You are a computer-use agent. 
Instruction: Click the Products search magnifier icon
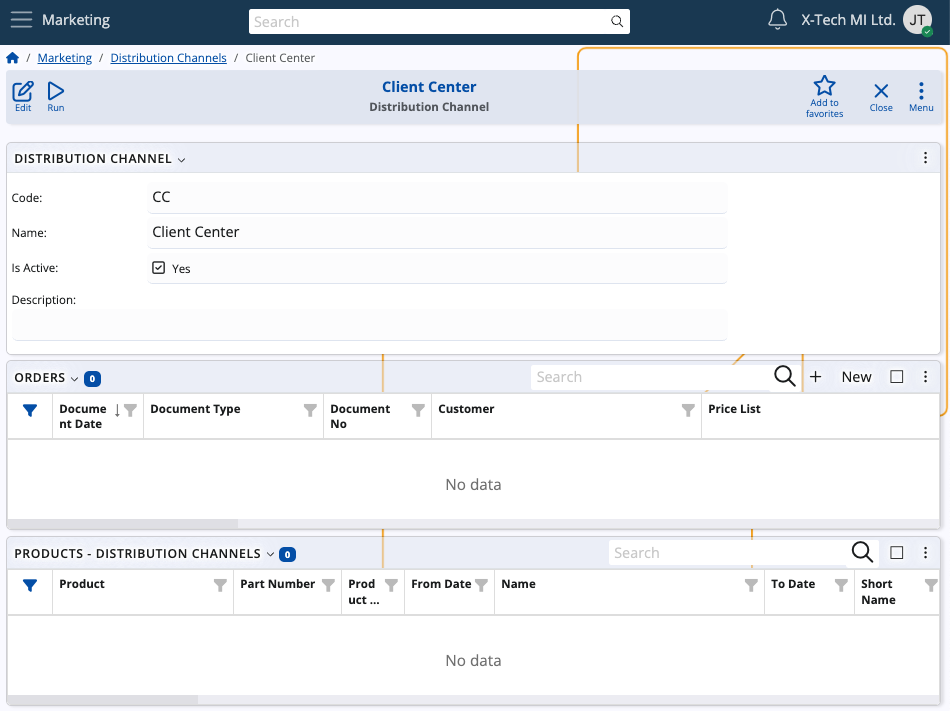coord(862,552)
